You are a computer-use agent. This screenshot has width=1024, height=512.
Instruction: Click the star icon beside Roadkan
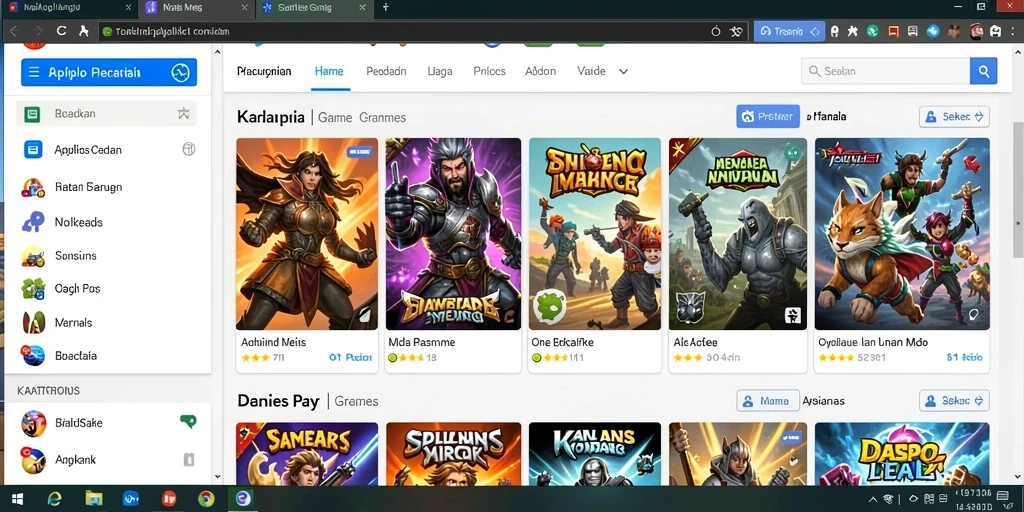pyautogui.click(x=184, y=114)
